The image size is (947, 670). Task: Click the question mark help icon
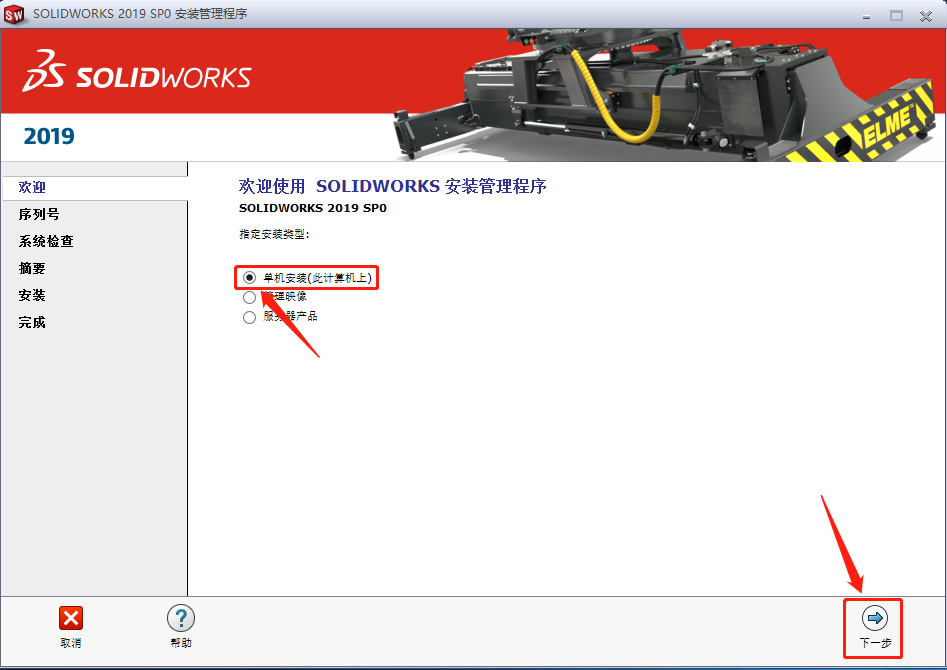[x=180, y=619]
